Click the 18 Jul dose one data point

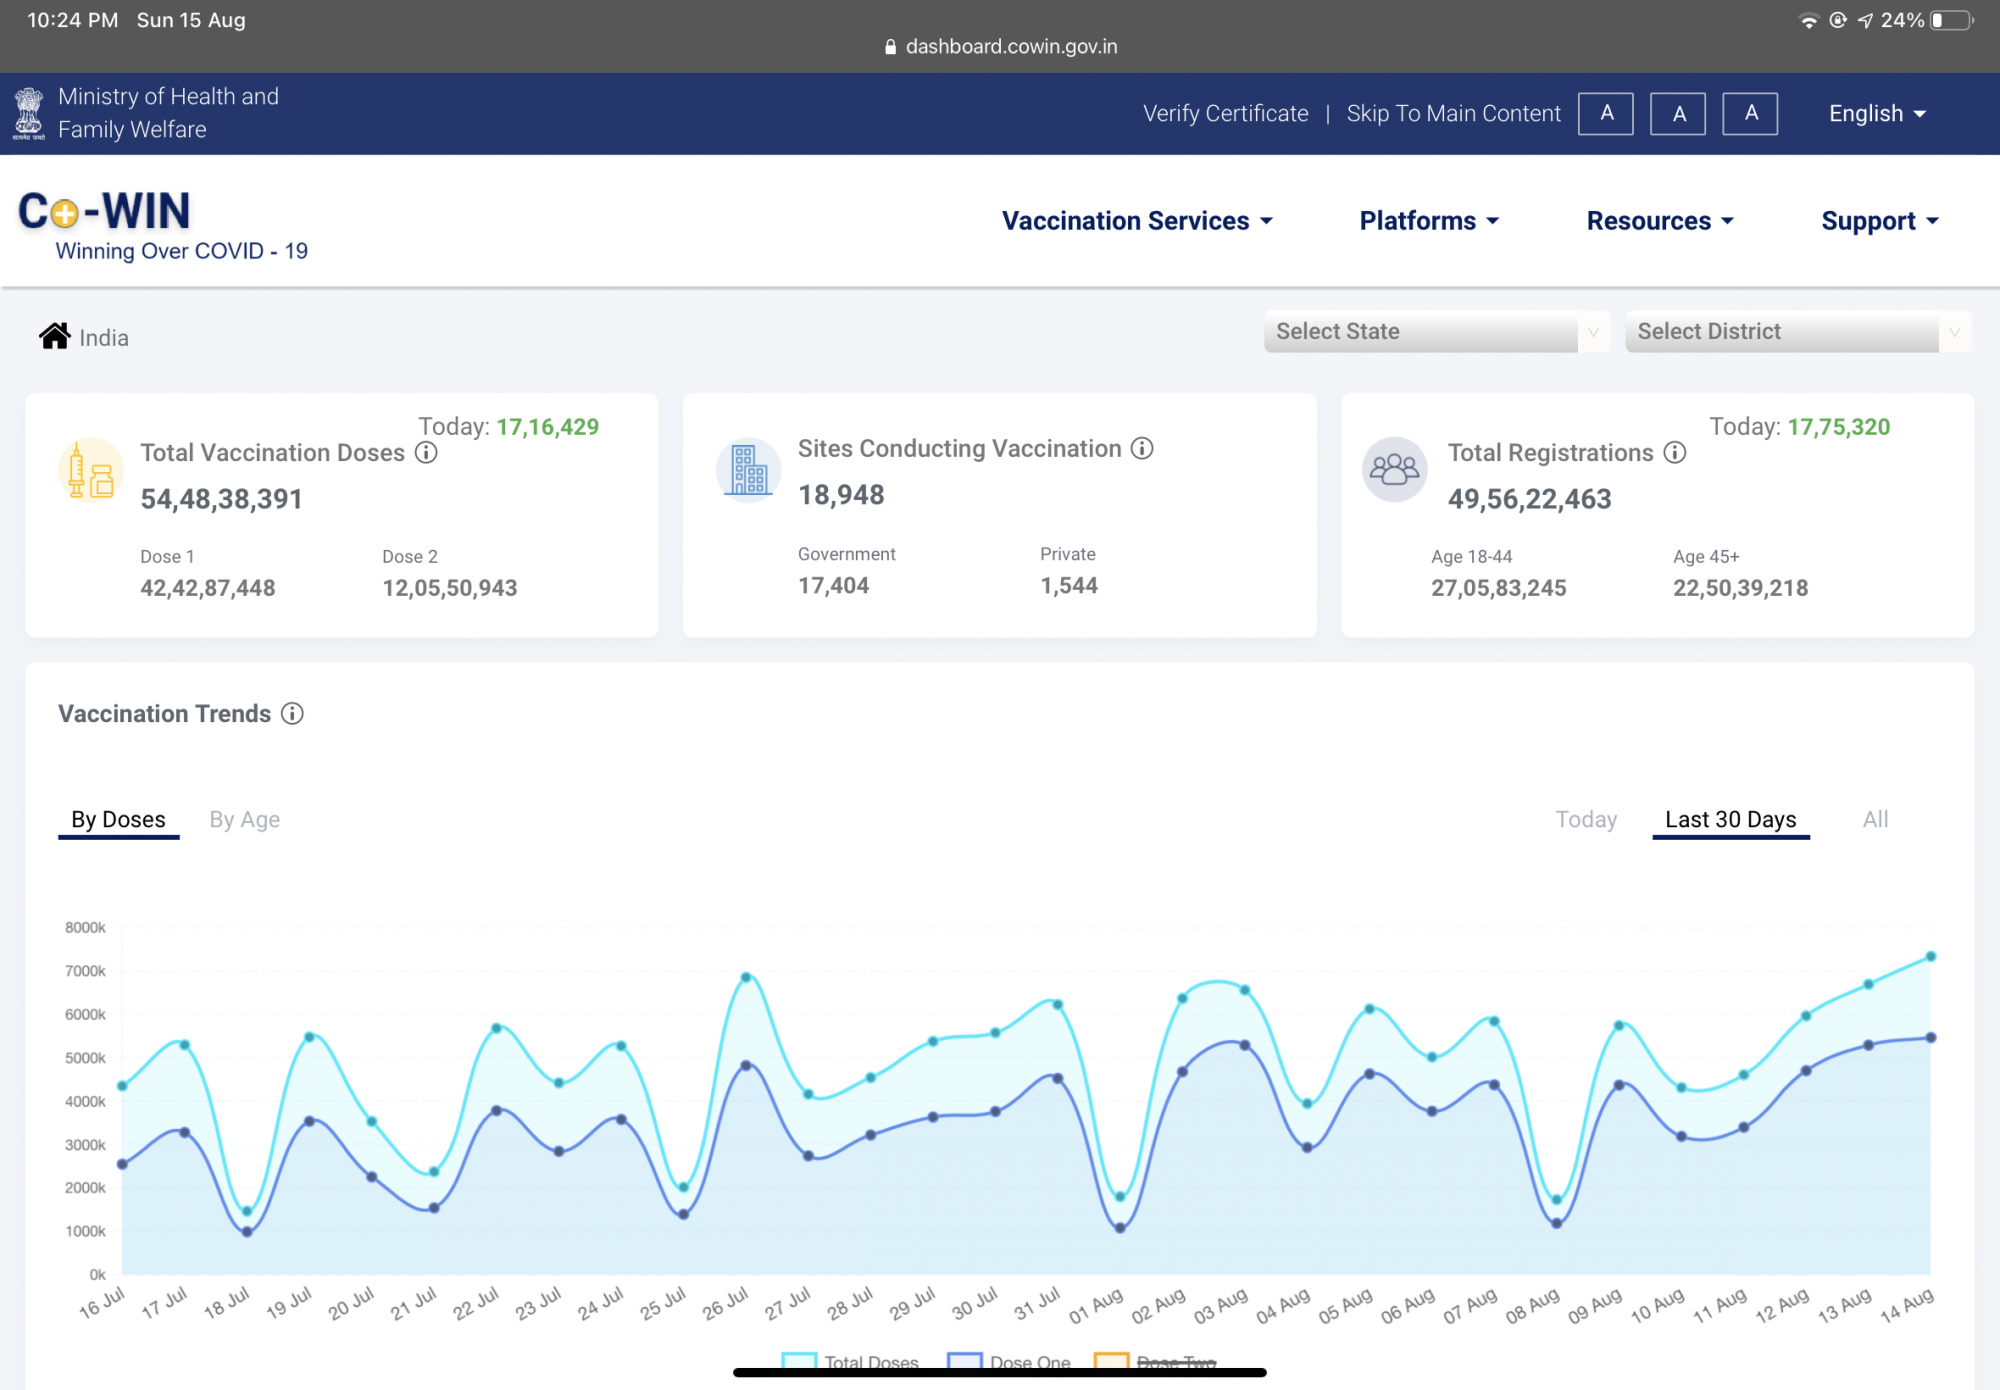[247, 1232]
